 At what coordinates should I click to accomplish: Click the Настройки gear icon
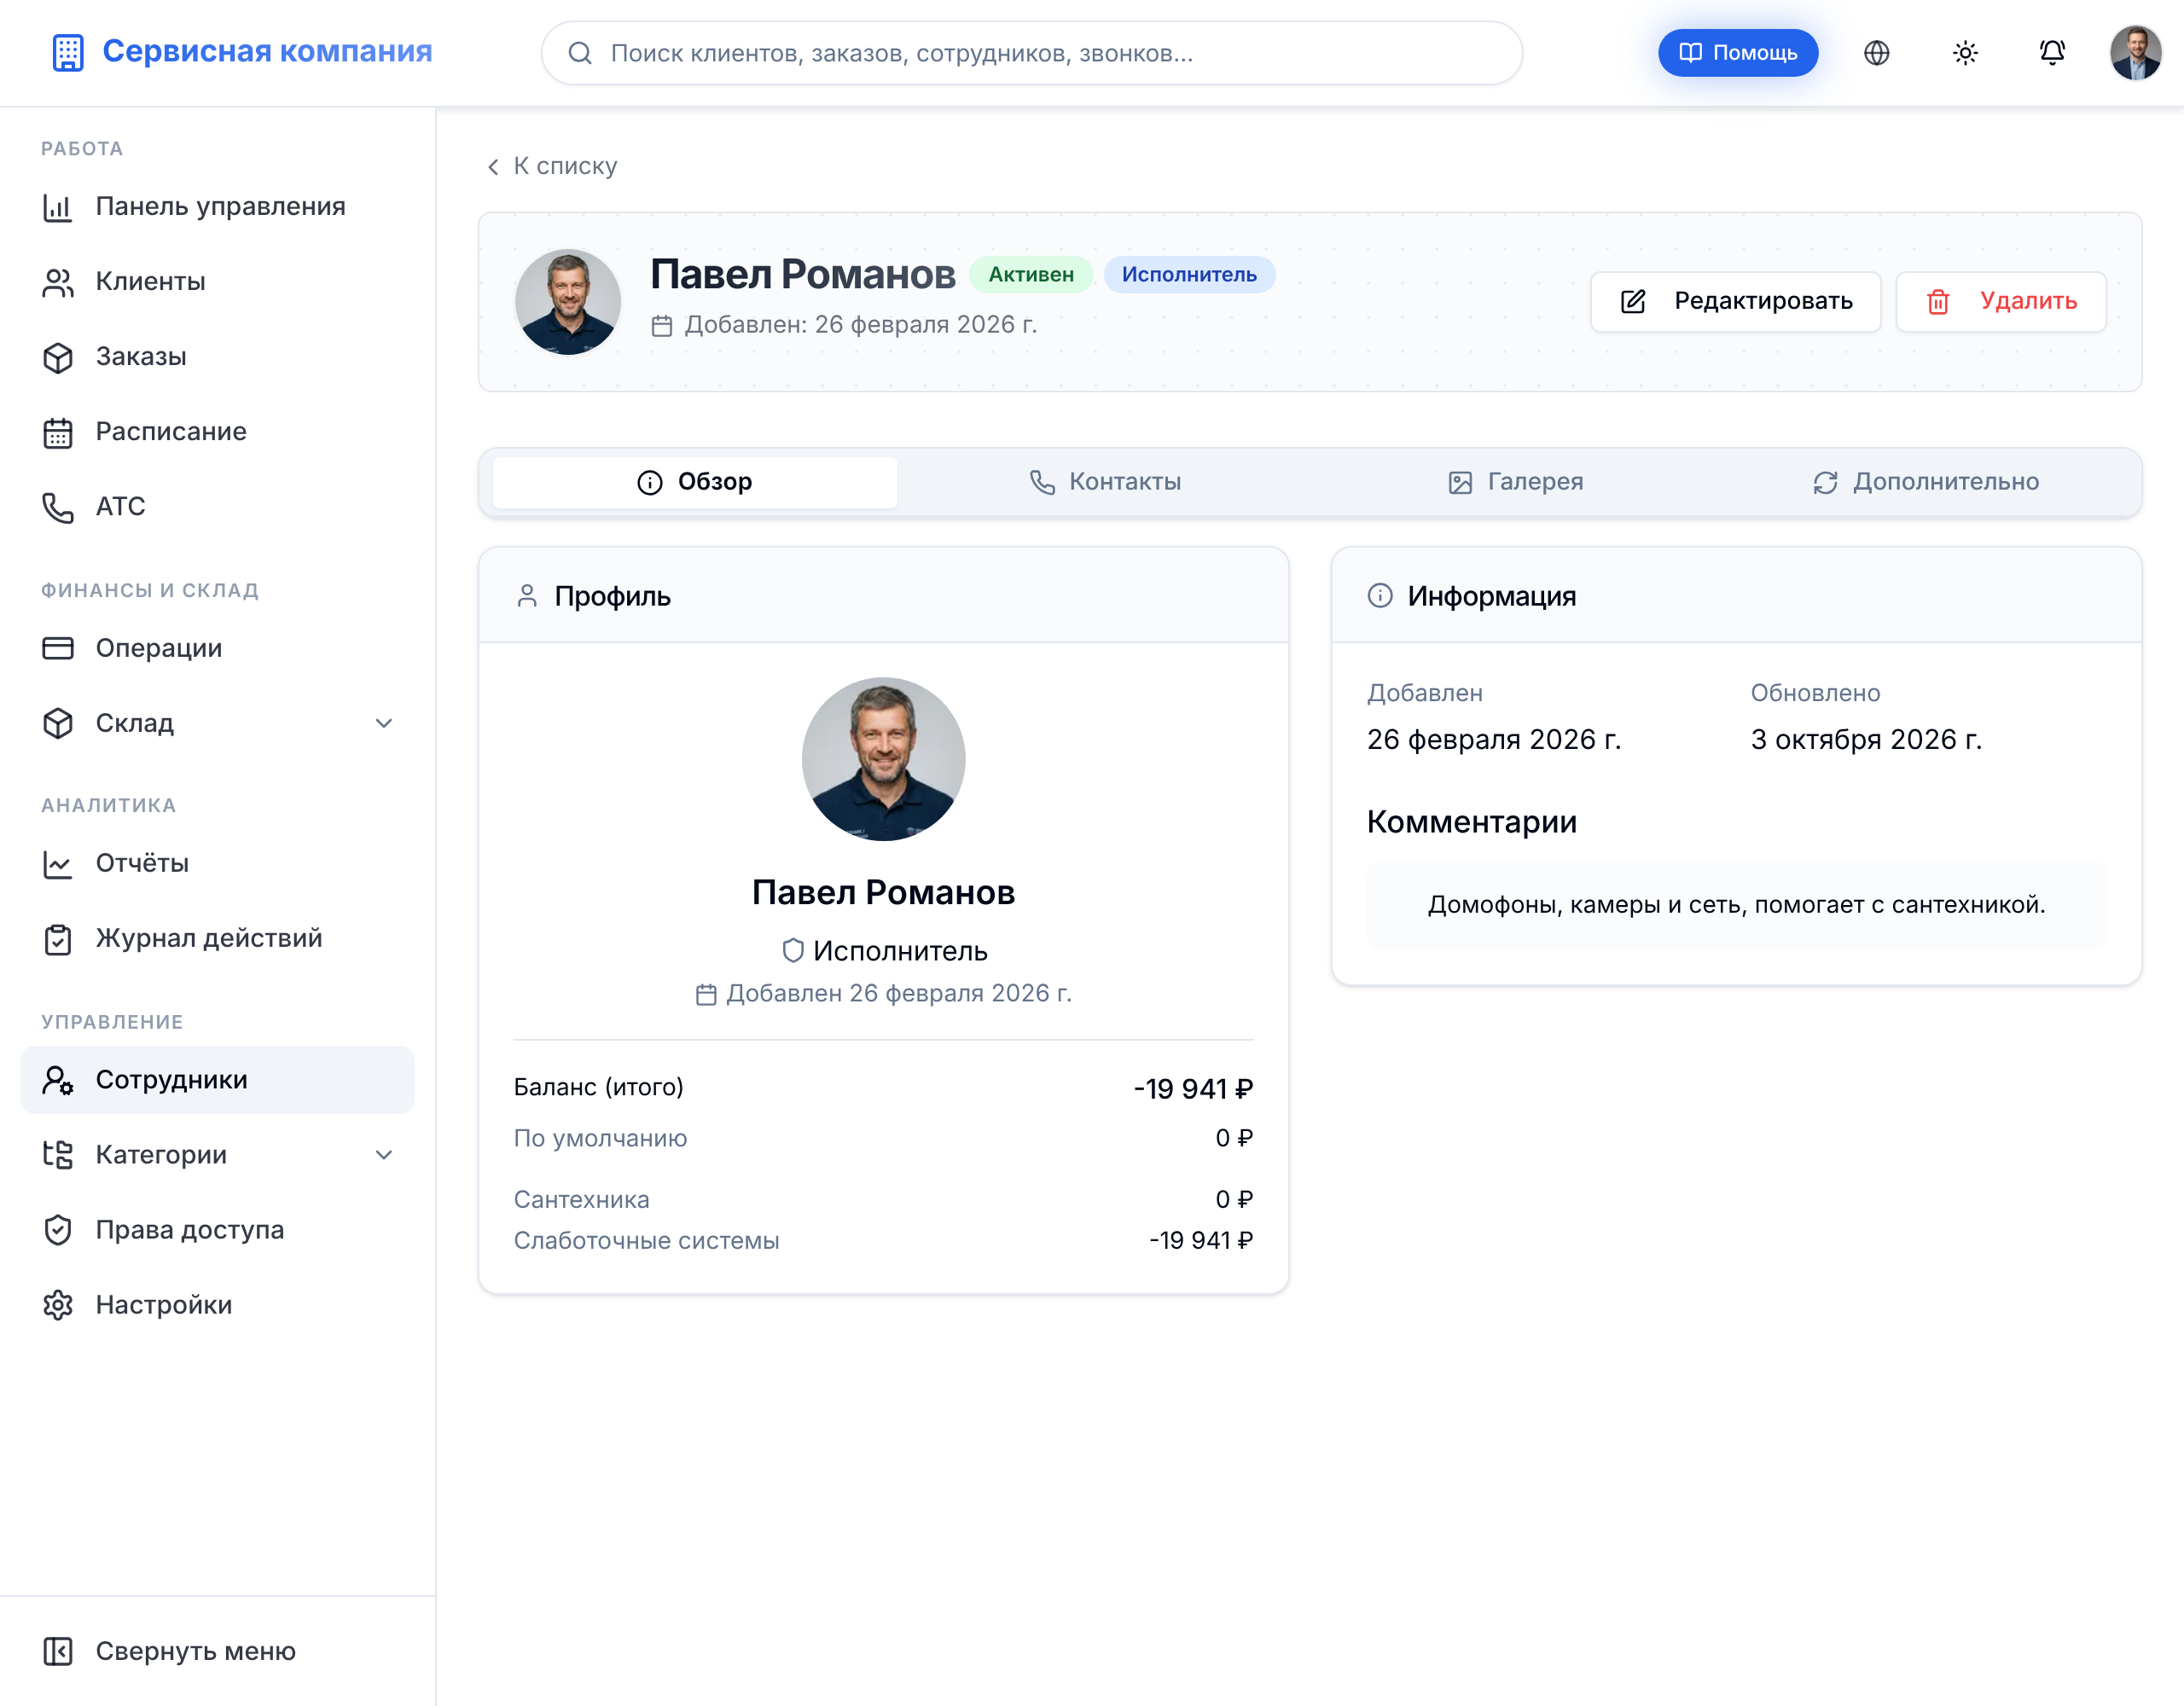point(58,1305)
